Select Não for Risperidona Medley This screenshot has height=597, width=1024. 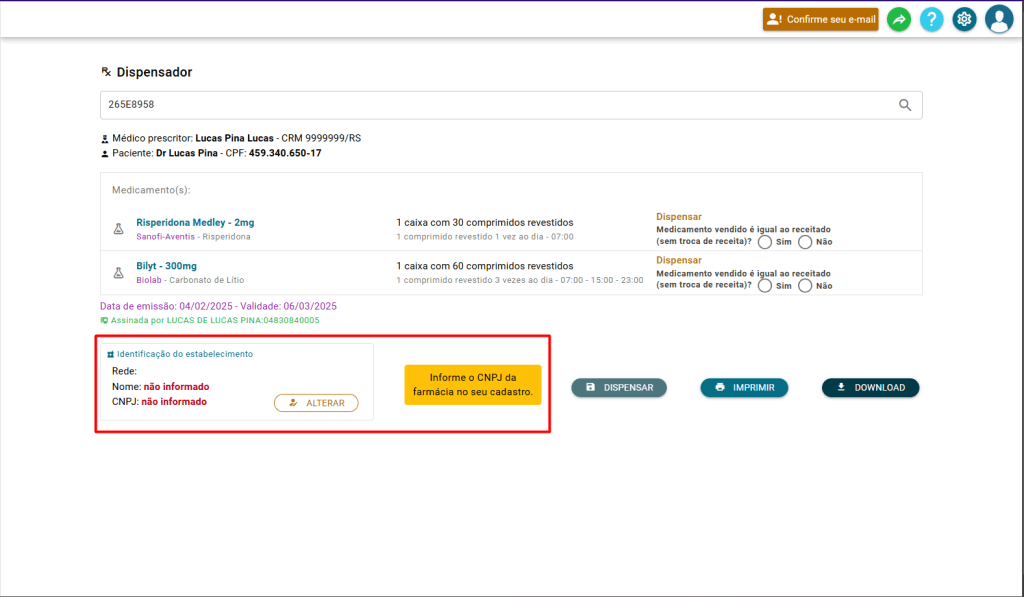pos(805,242)
